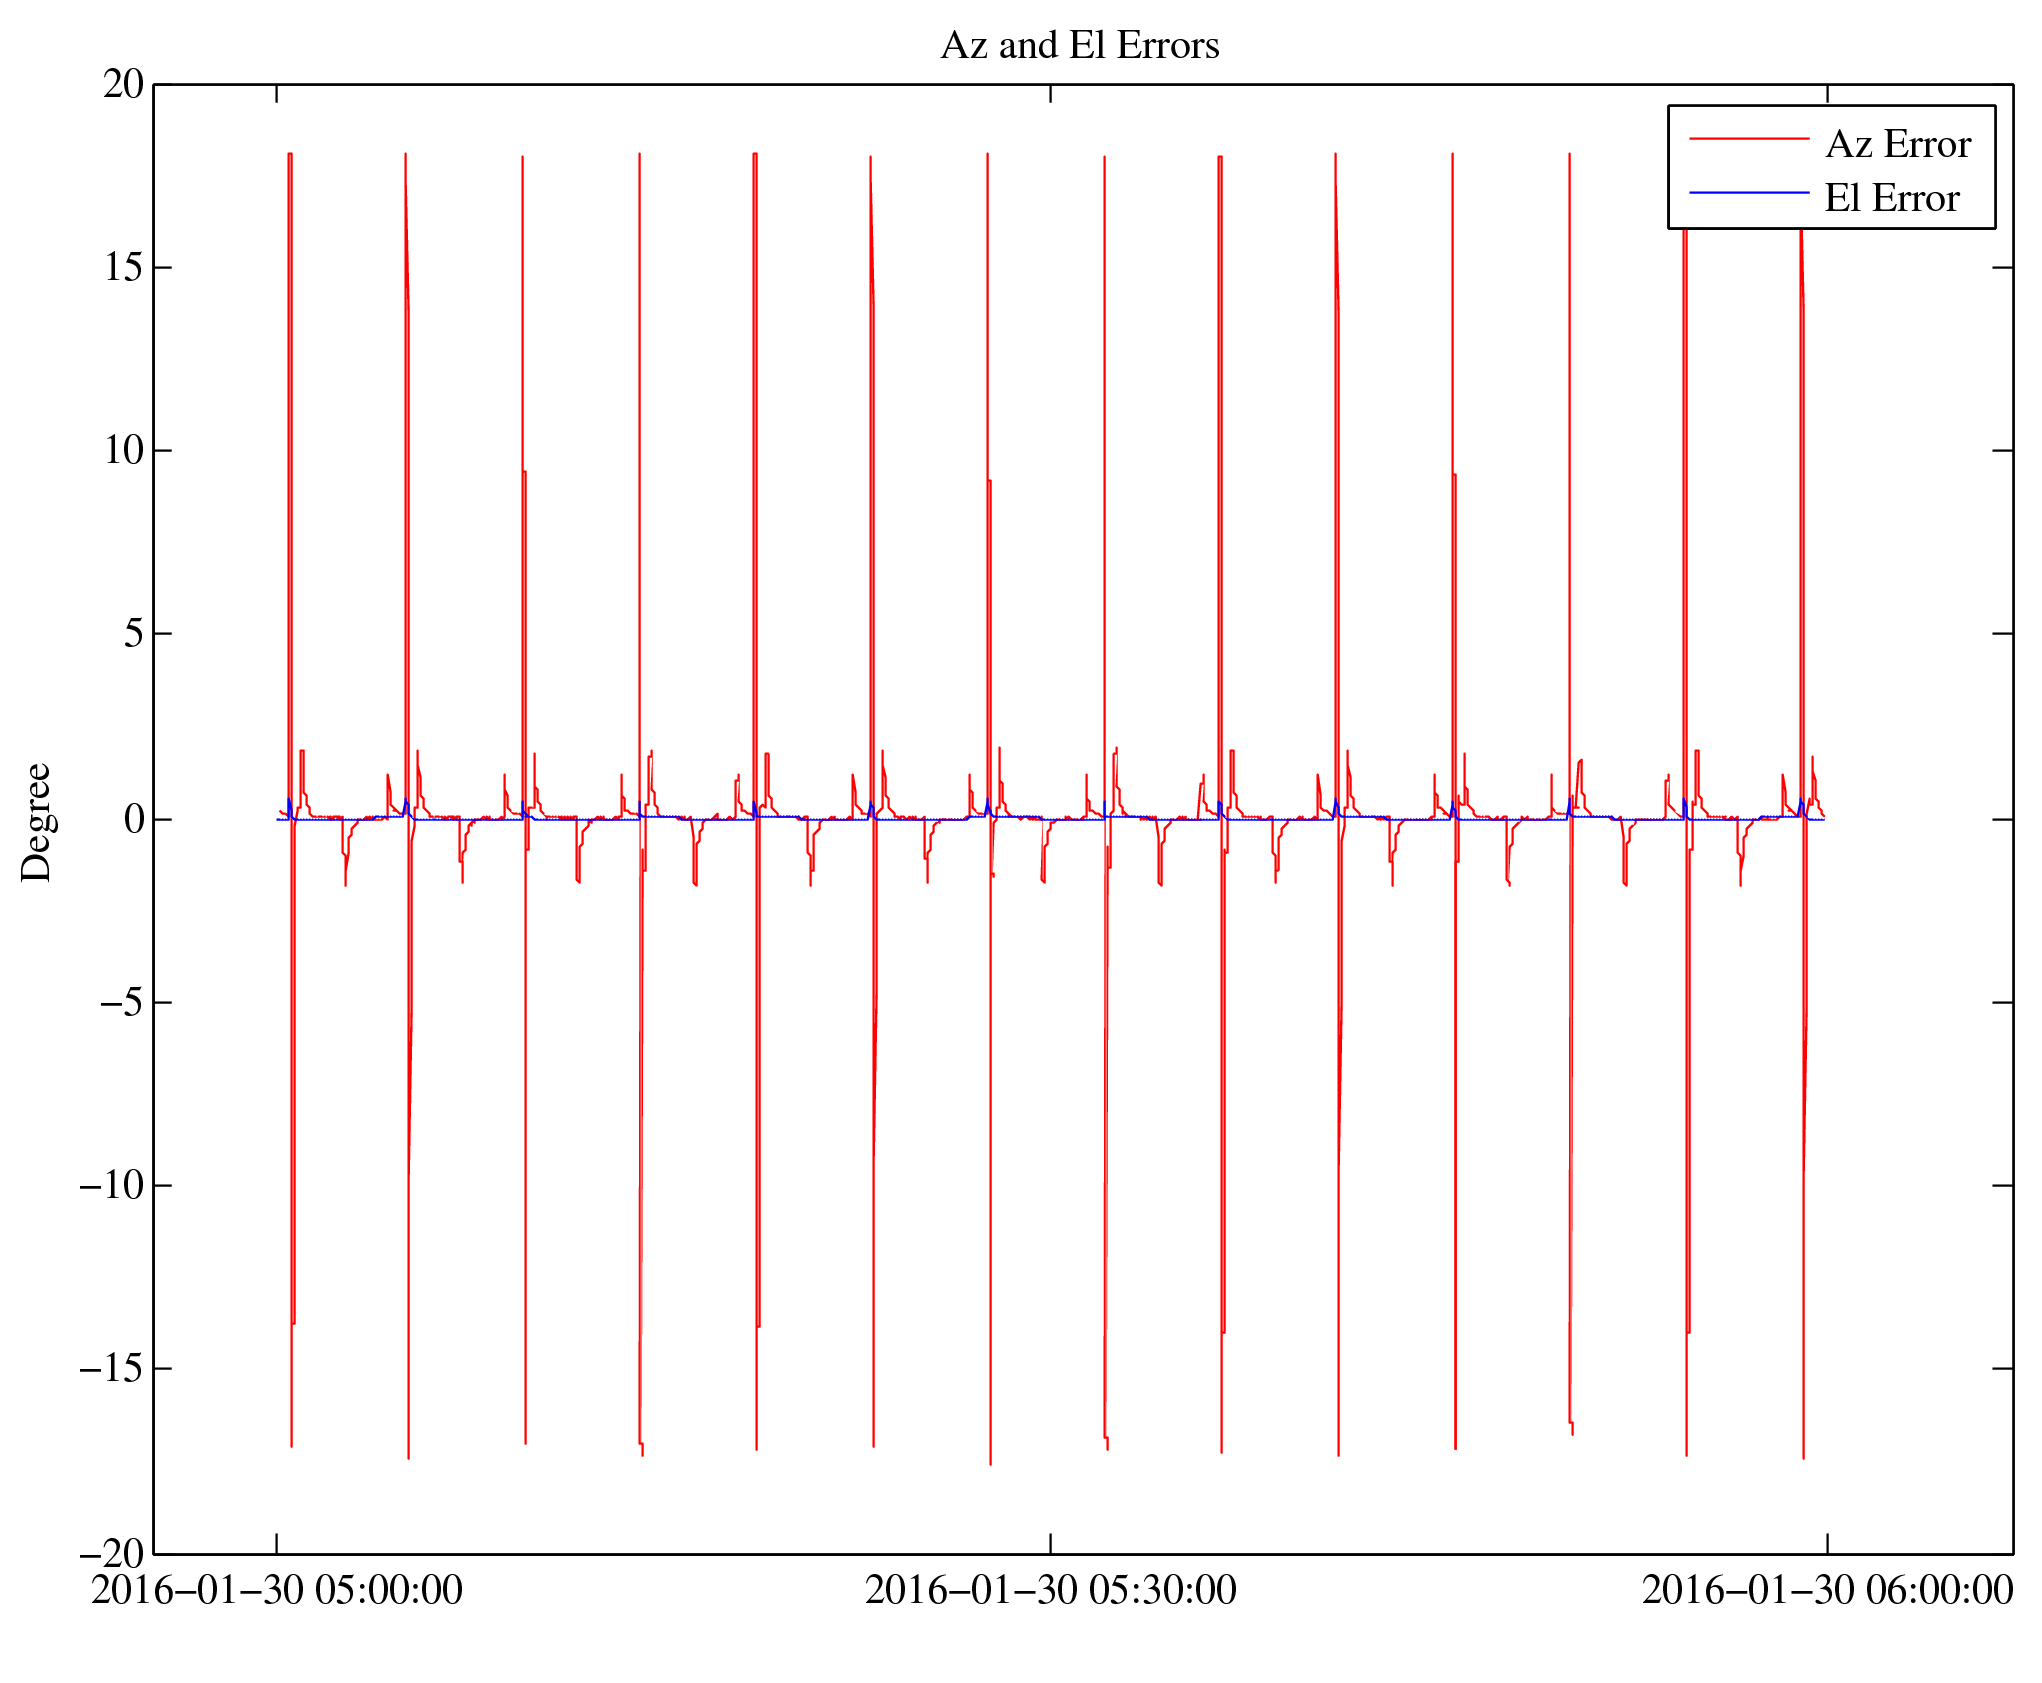
Task: Click the blue El Error legend line
Action: pyautogui.click(x=1749, y=193)
